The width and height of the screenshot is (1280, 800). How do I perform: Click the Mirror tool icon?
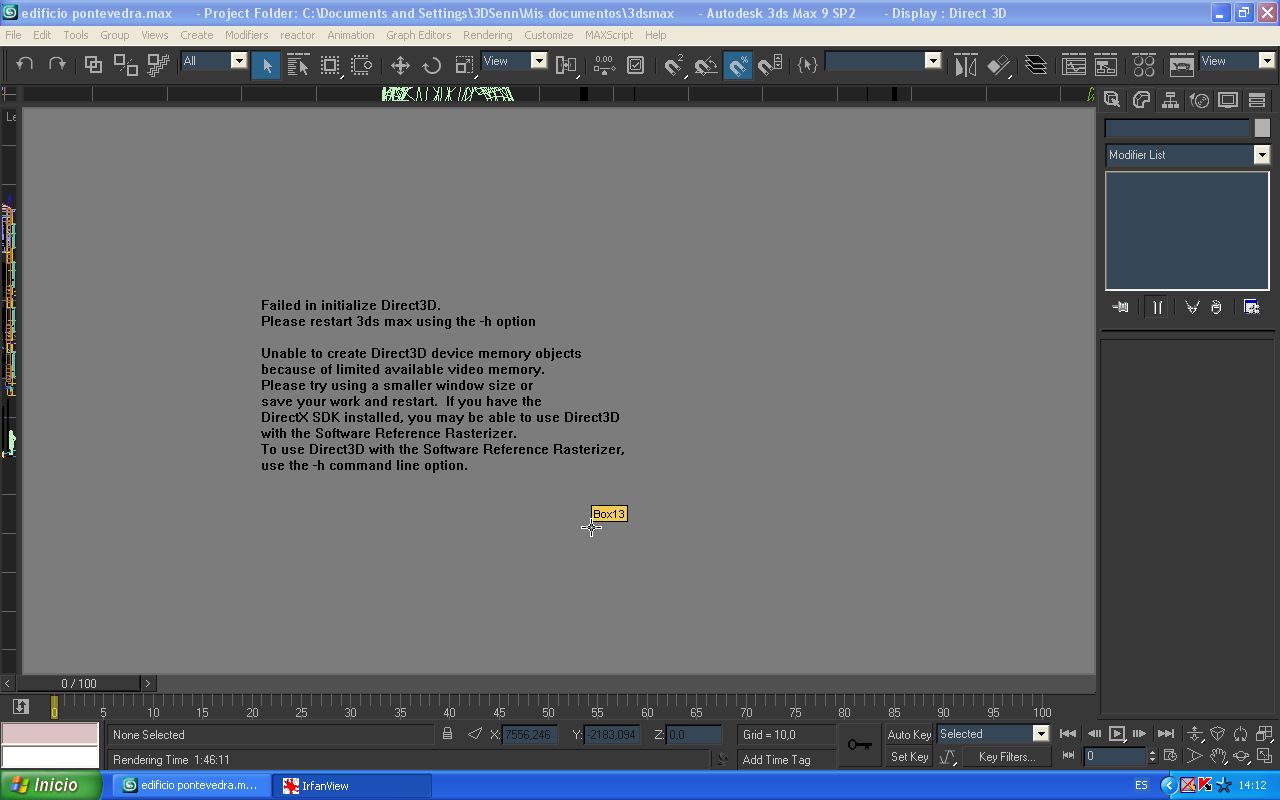(x=965, y=65)
